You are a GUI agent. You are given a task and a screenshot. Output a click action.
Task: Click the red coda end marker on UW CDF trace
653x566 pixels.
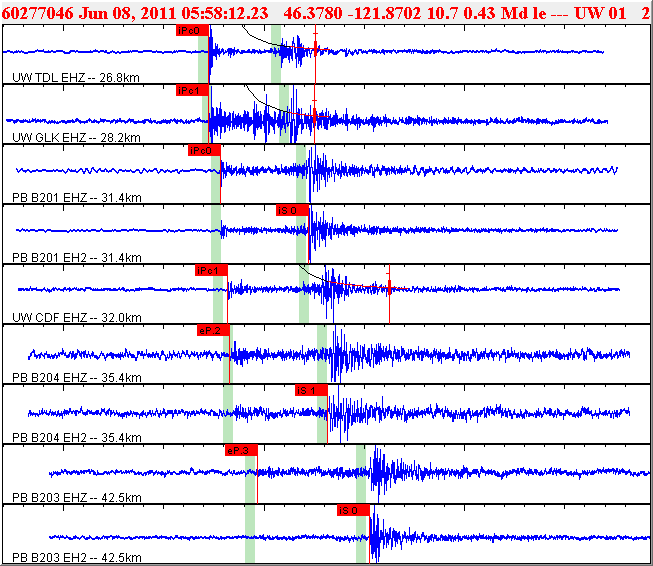pos(389,287)
